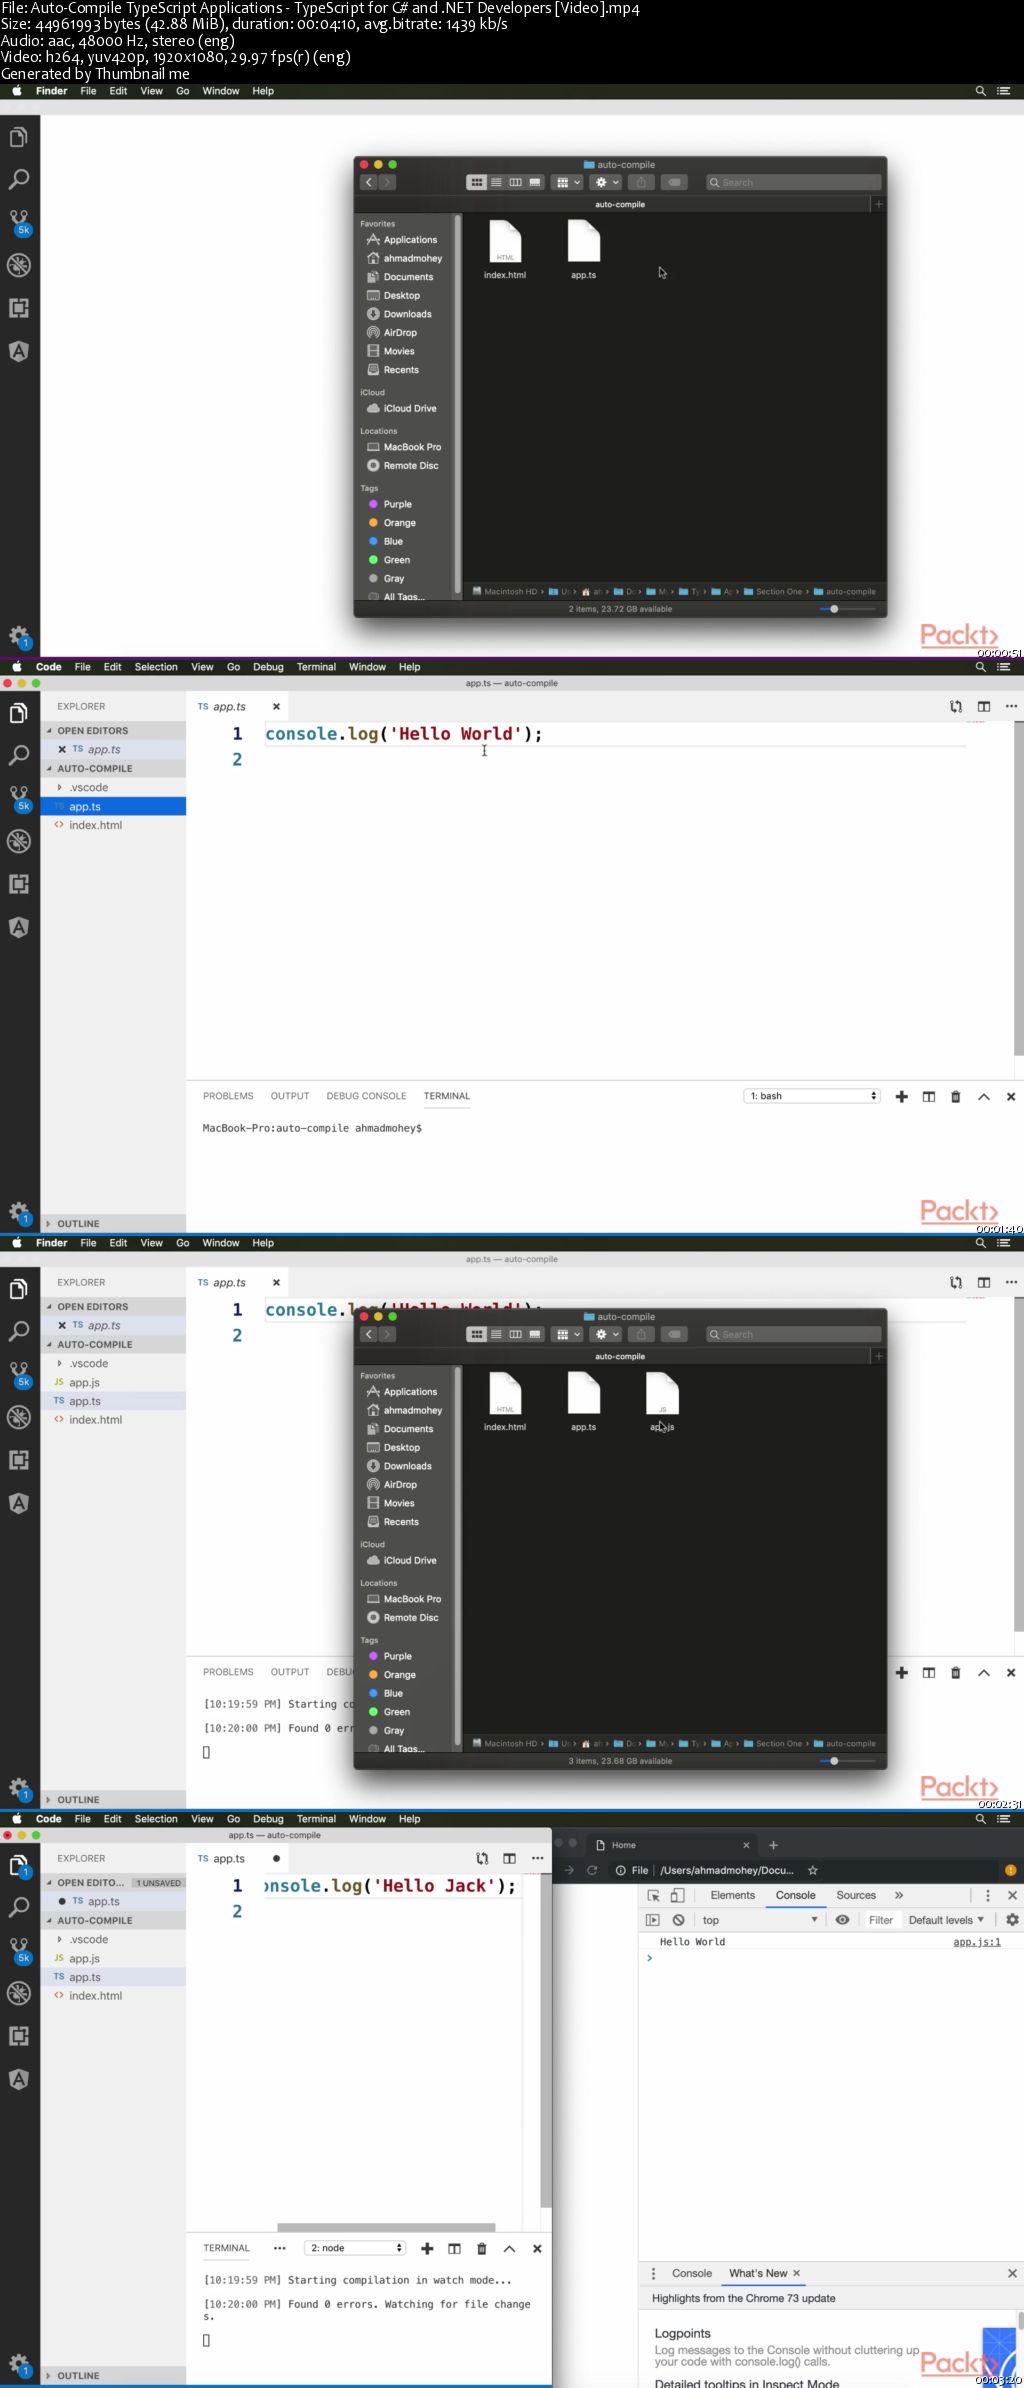Clear the Chrome console with the circle-slash icon

(678, 1920)
